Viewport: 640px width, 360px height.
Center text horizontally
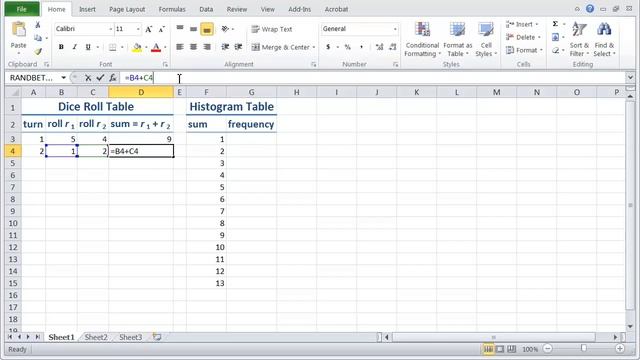[x=193, y=47]
